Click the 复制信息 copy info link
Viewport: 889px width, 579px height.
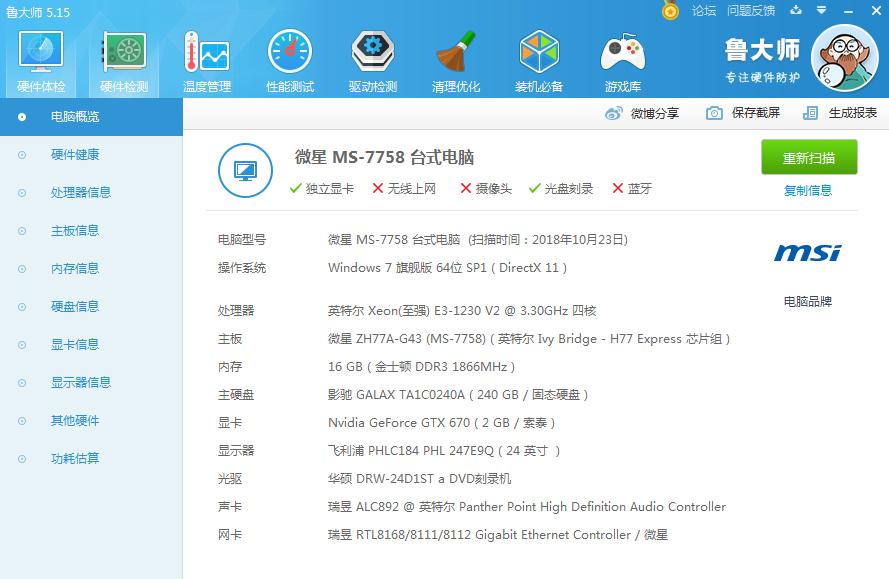[x=807, y=189]
